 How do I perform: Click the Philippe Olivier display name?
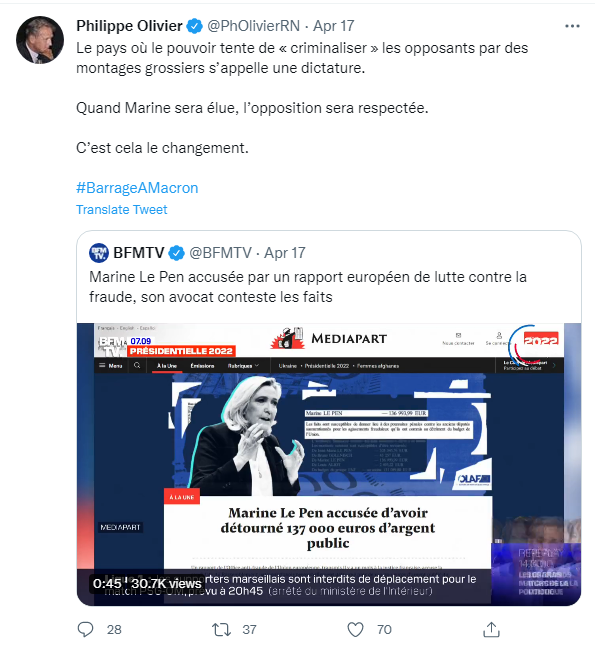(x=129, y=26)
